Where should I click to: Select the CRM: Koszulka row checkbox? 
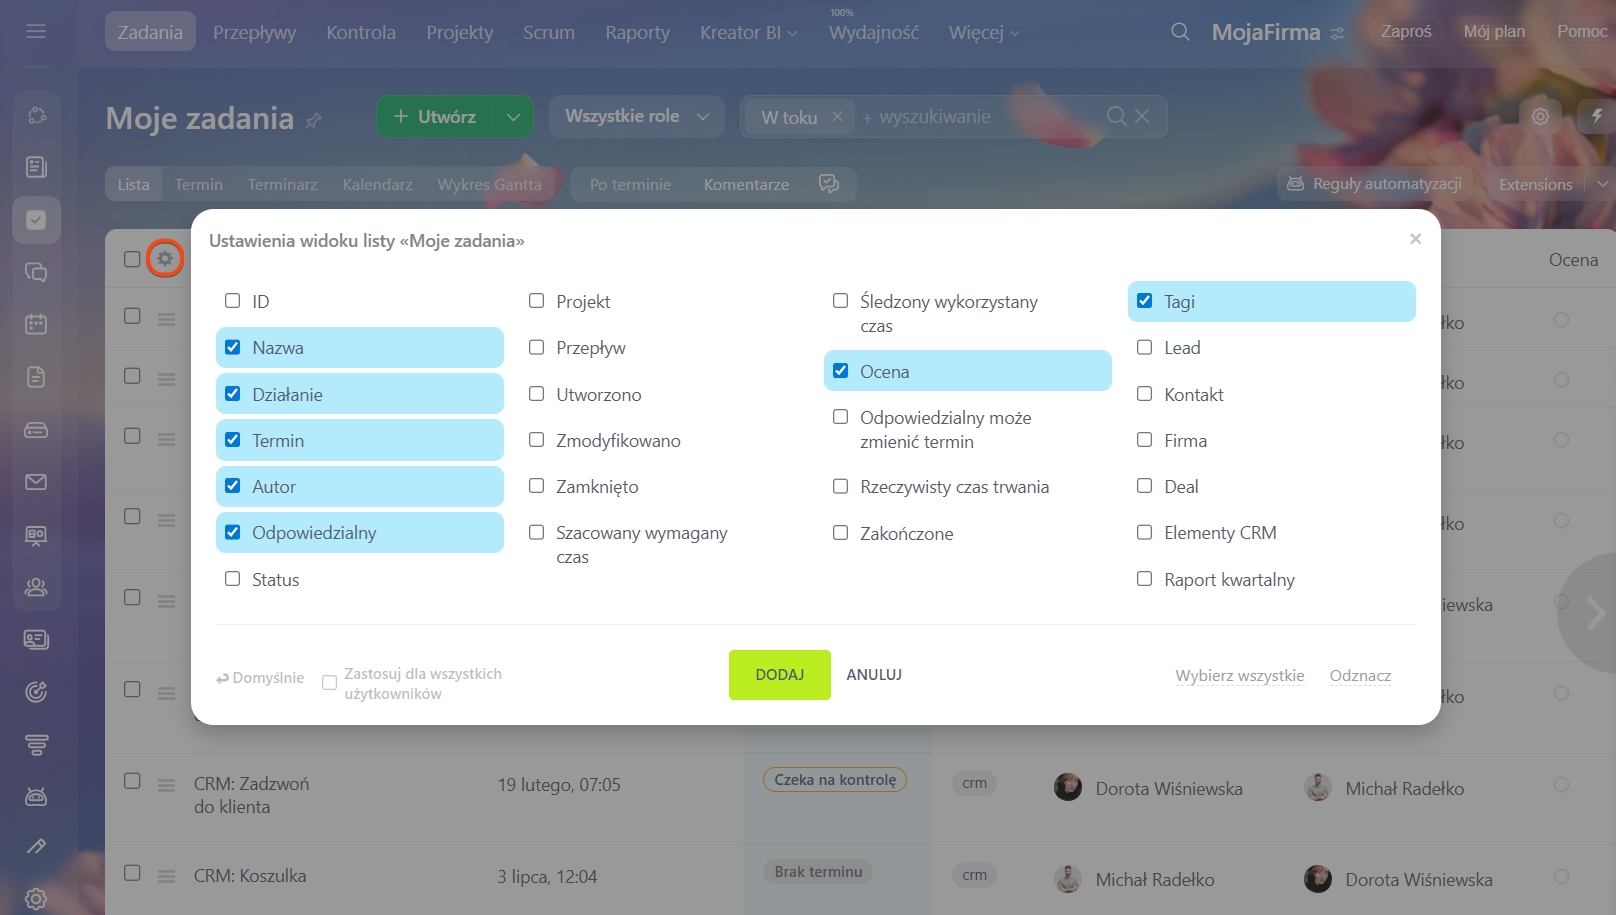click(132, 873)
